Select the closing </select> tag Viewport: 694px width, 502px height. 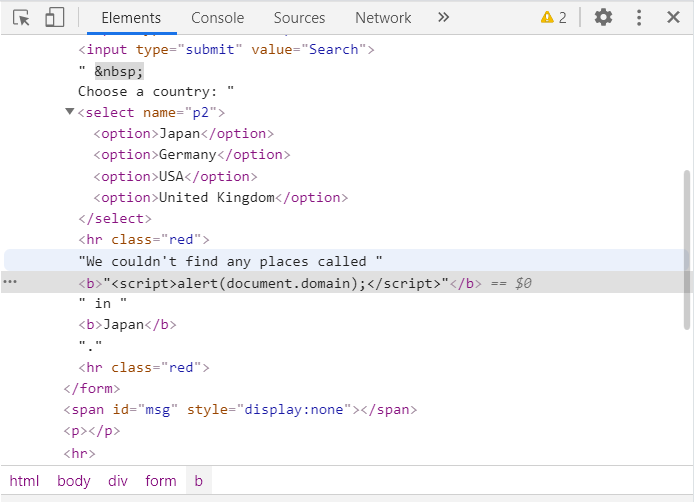[x=115, y=219]
